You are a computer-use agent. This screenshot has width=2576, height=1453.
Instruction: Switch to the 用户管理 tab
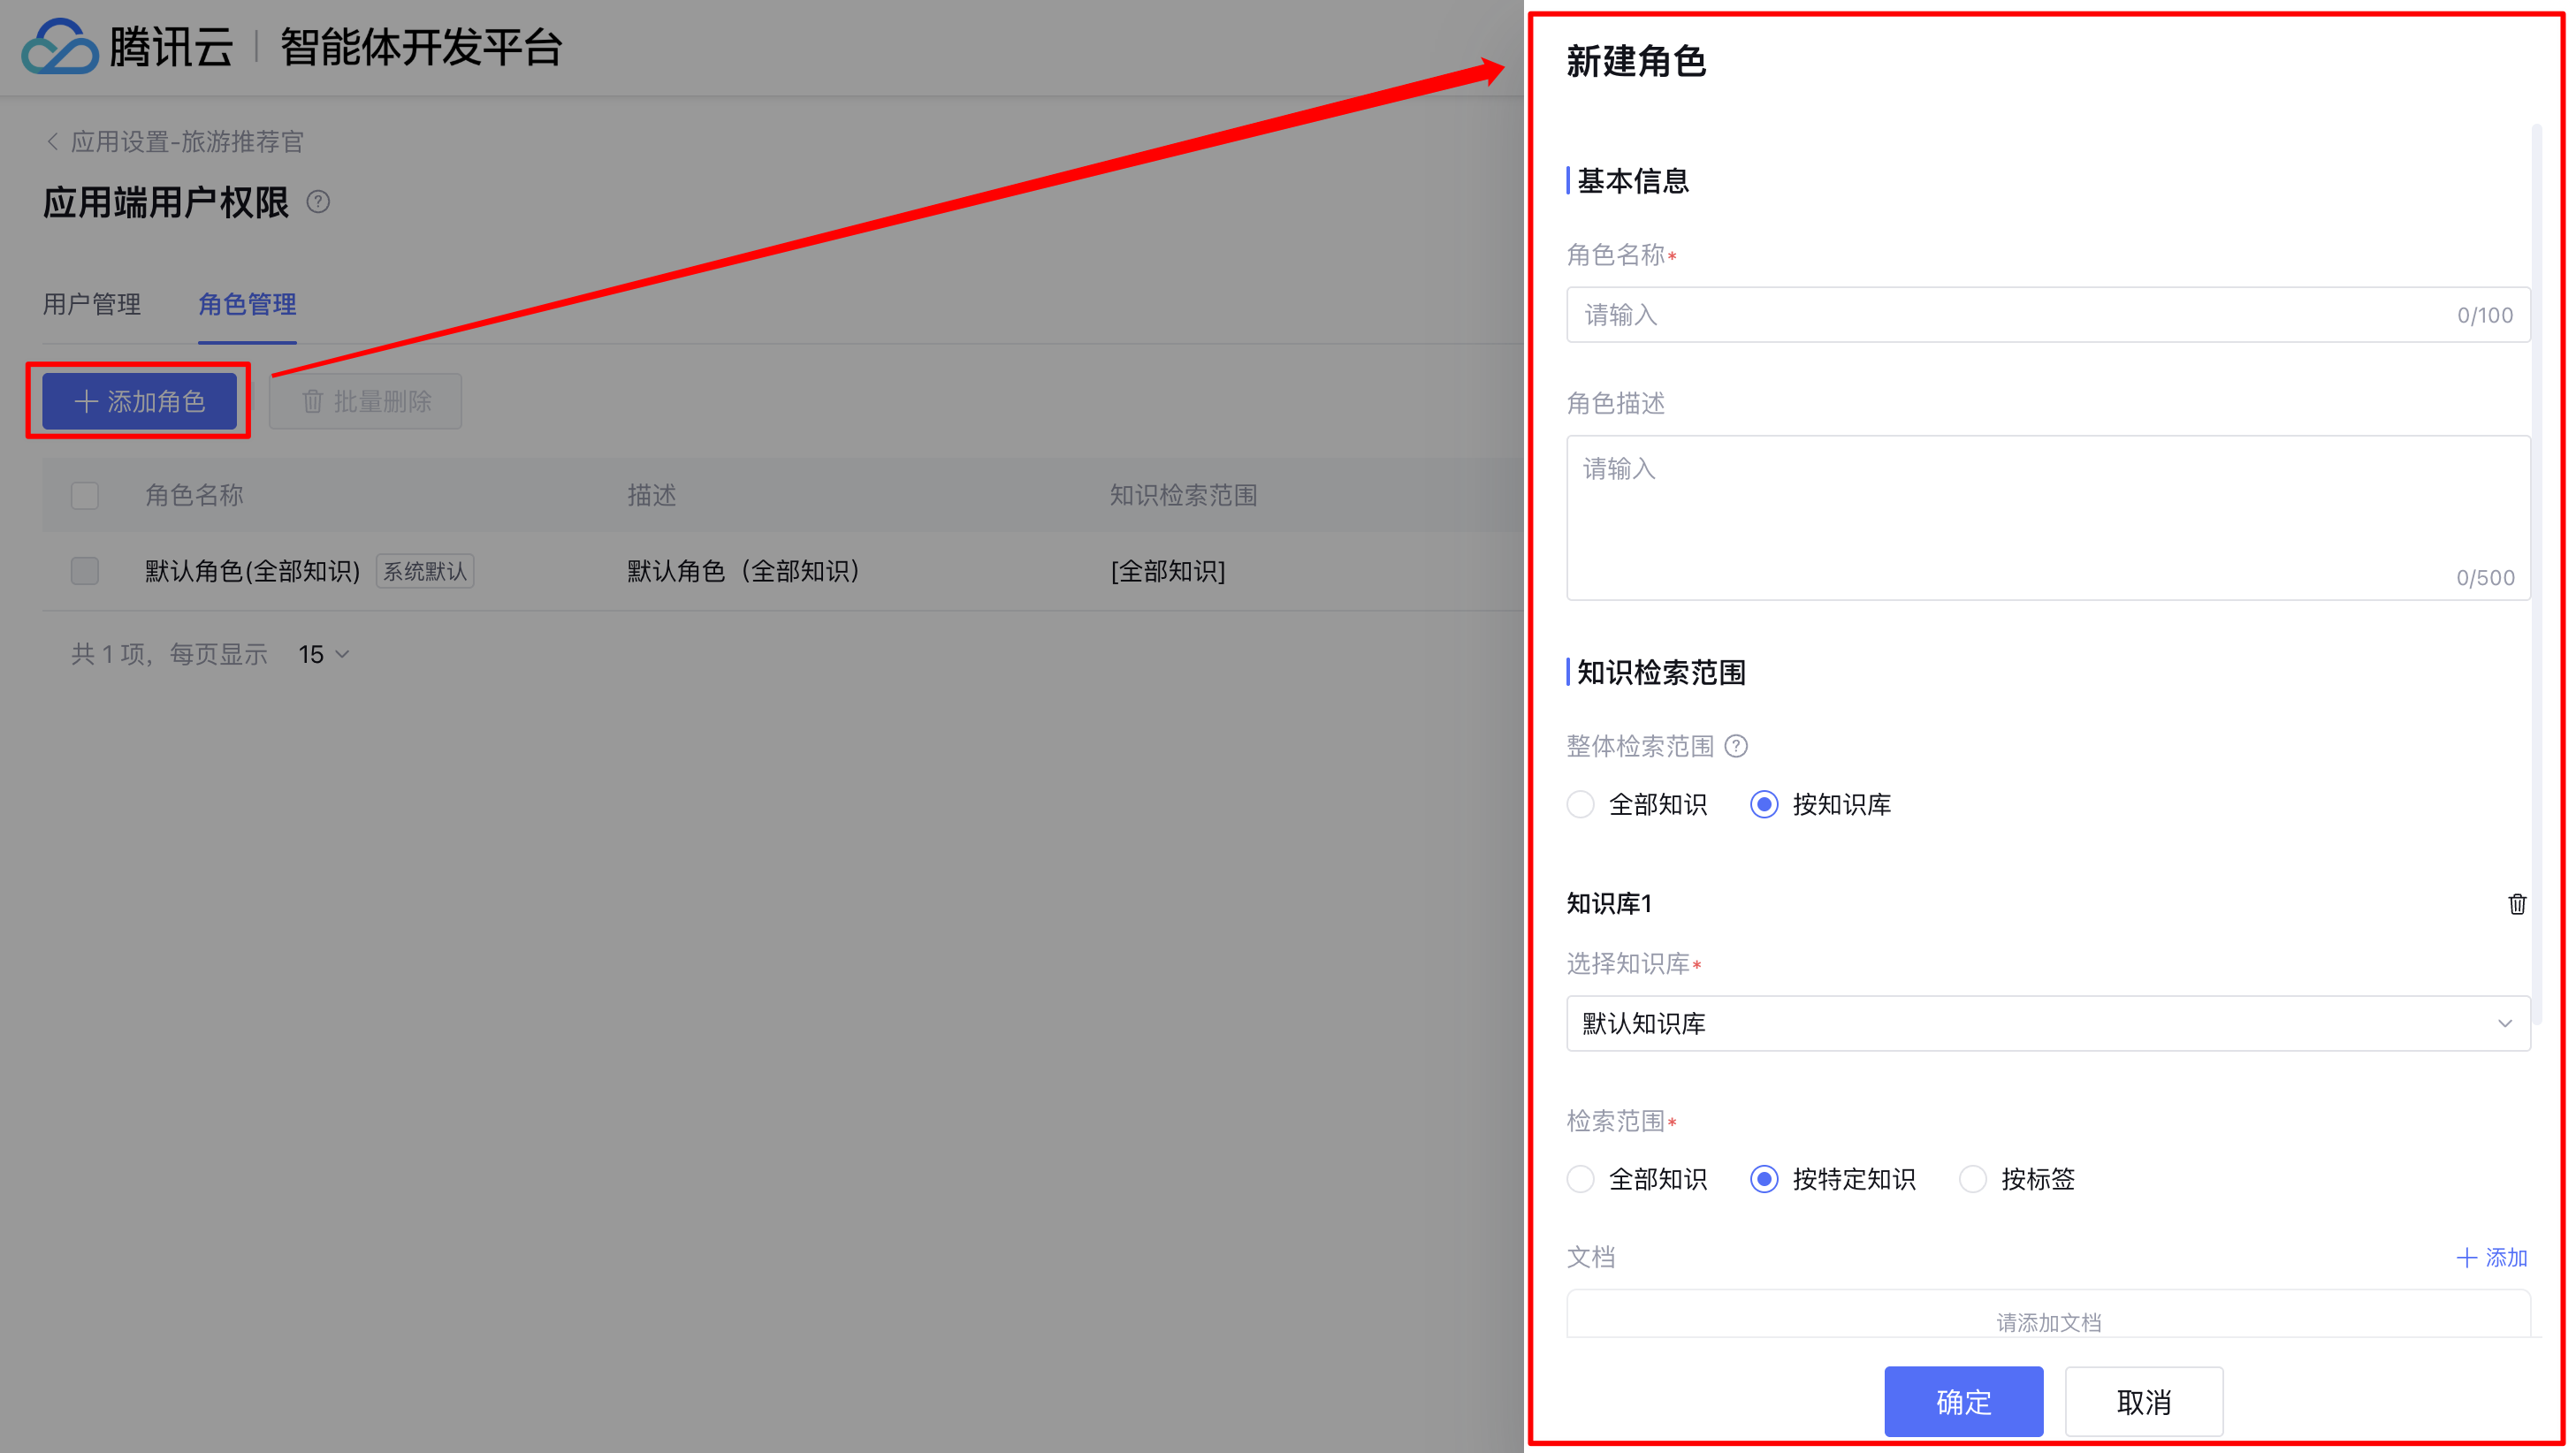tap(92, 304)
